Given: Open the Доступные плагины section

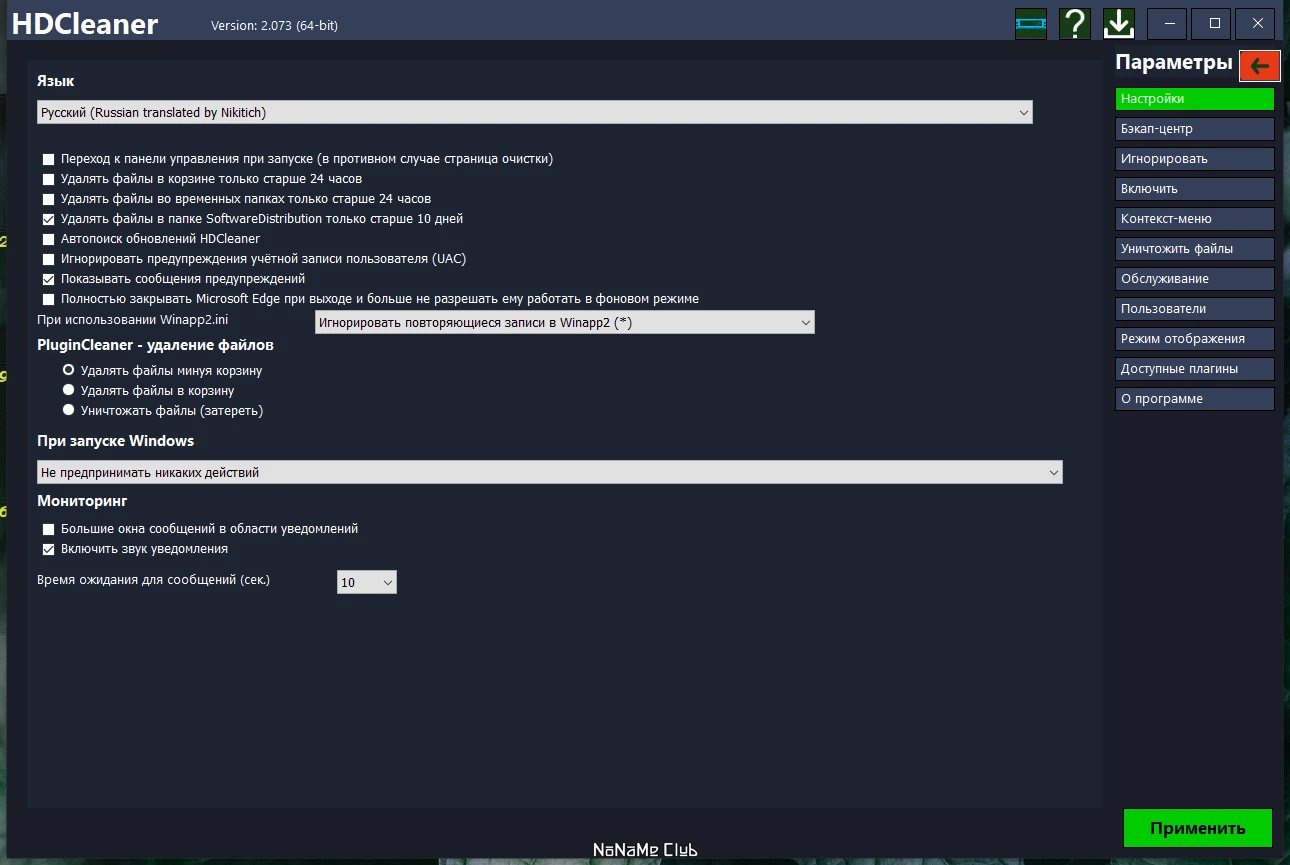Looking at the screenshot, I should (x=1195, y=369).
